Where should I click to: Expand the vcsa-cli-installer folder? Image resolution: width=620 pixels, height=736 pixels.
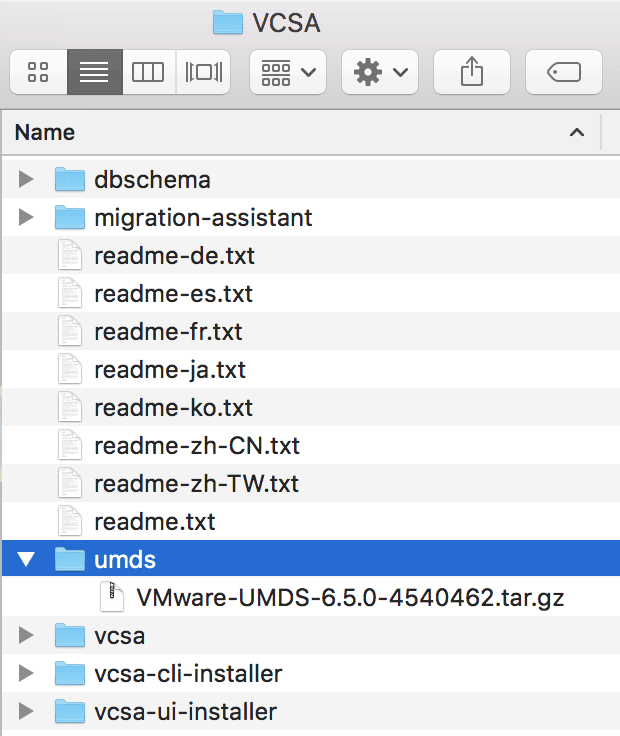[x=27, y=674]
